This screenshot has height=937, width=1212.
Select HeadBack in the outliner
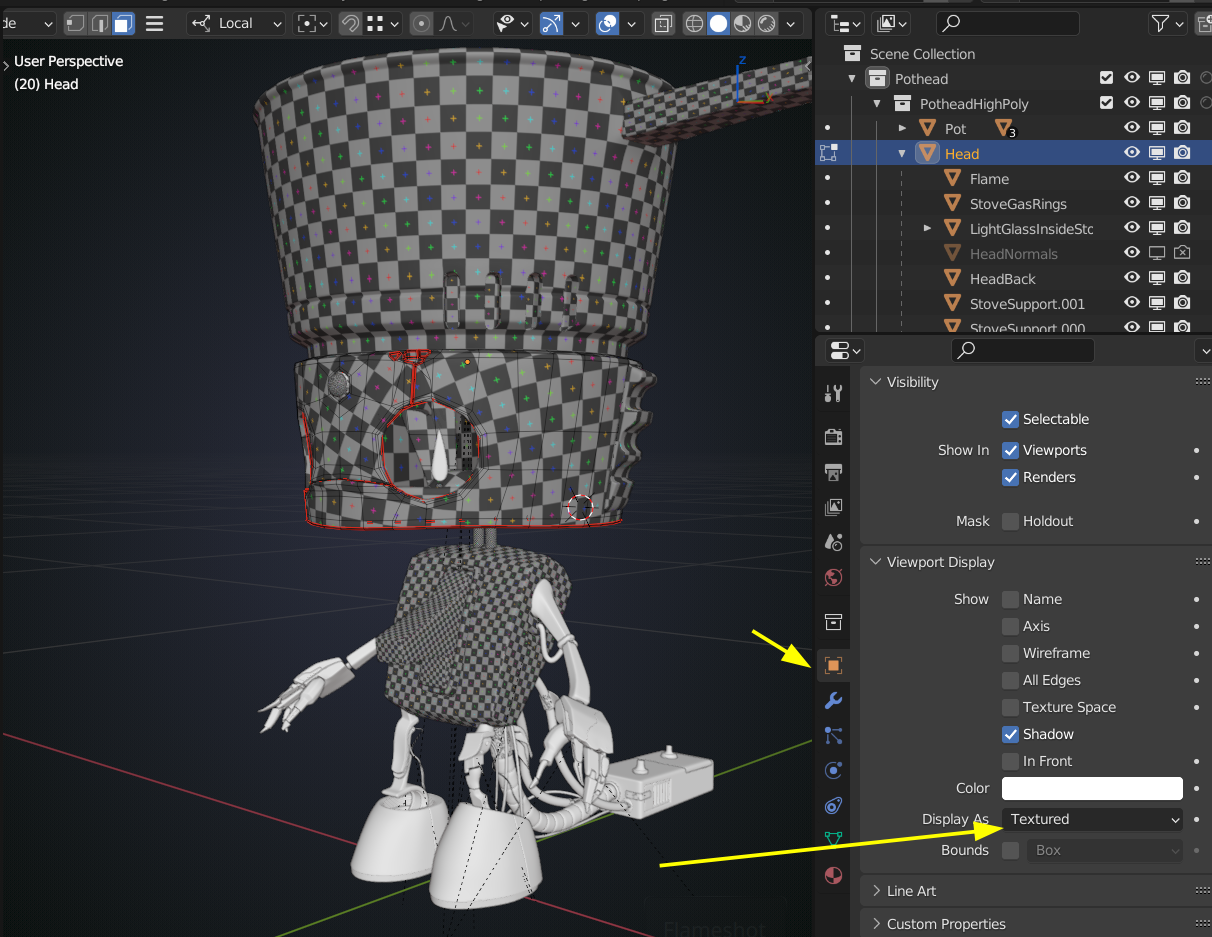[1002, 279]
